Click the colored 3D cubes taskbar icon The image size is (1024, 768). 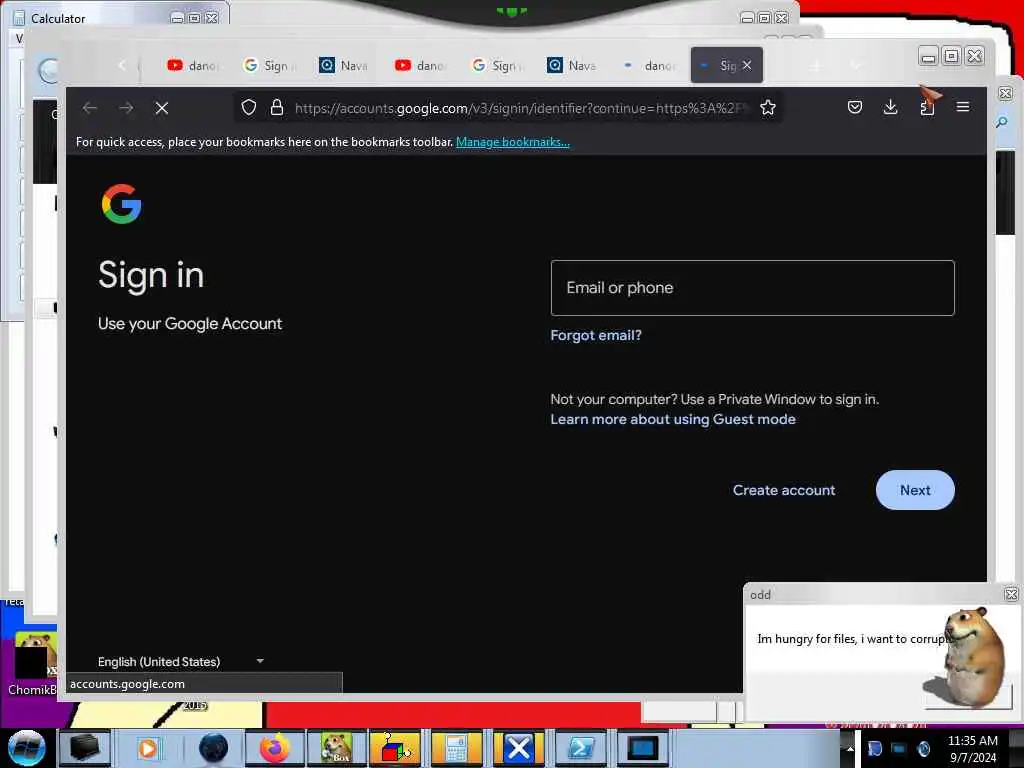394,748
